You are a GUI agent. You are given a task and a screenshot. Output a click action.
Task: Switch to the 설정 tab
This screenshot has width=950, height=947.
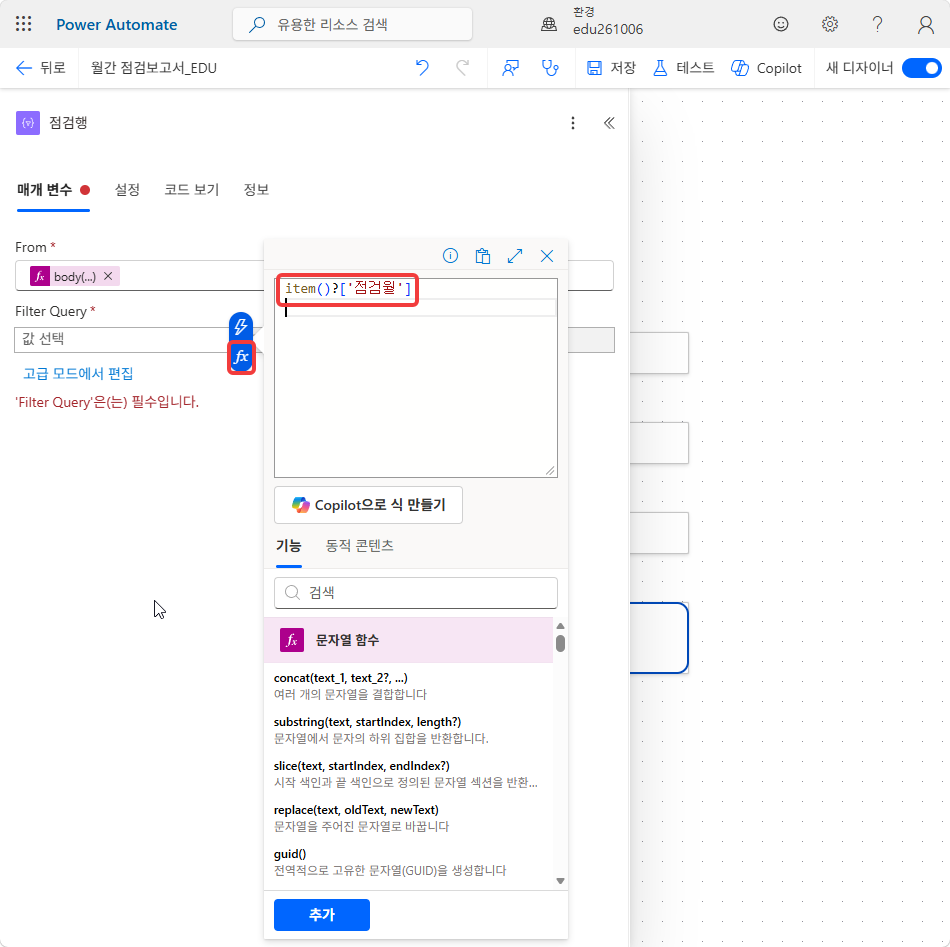tap(127, 190)
